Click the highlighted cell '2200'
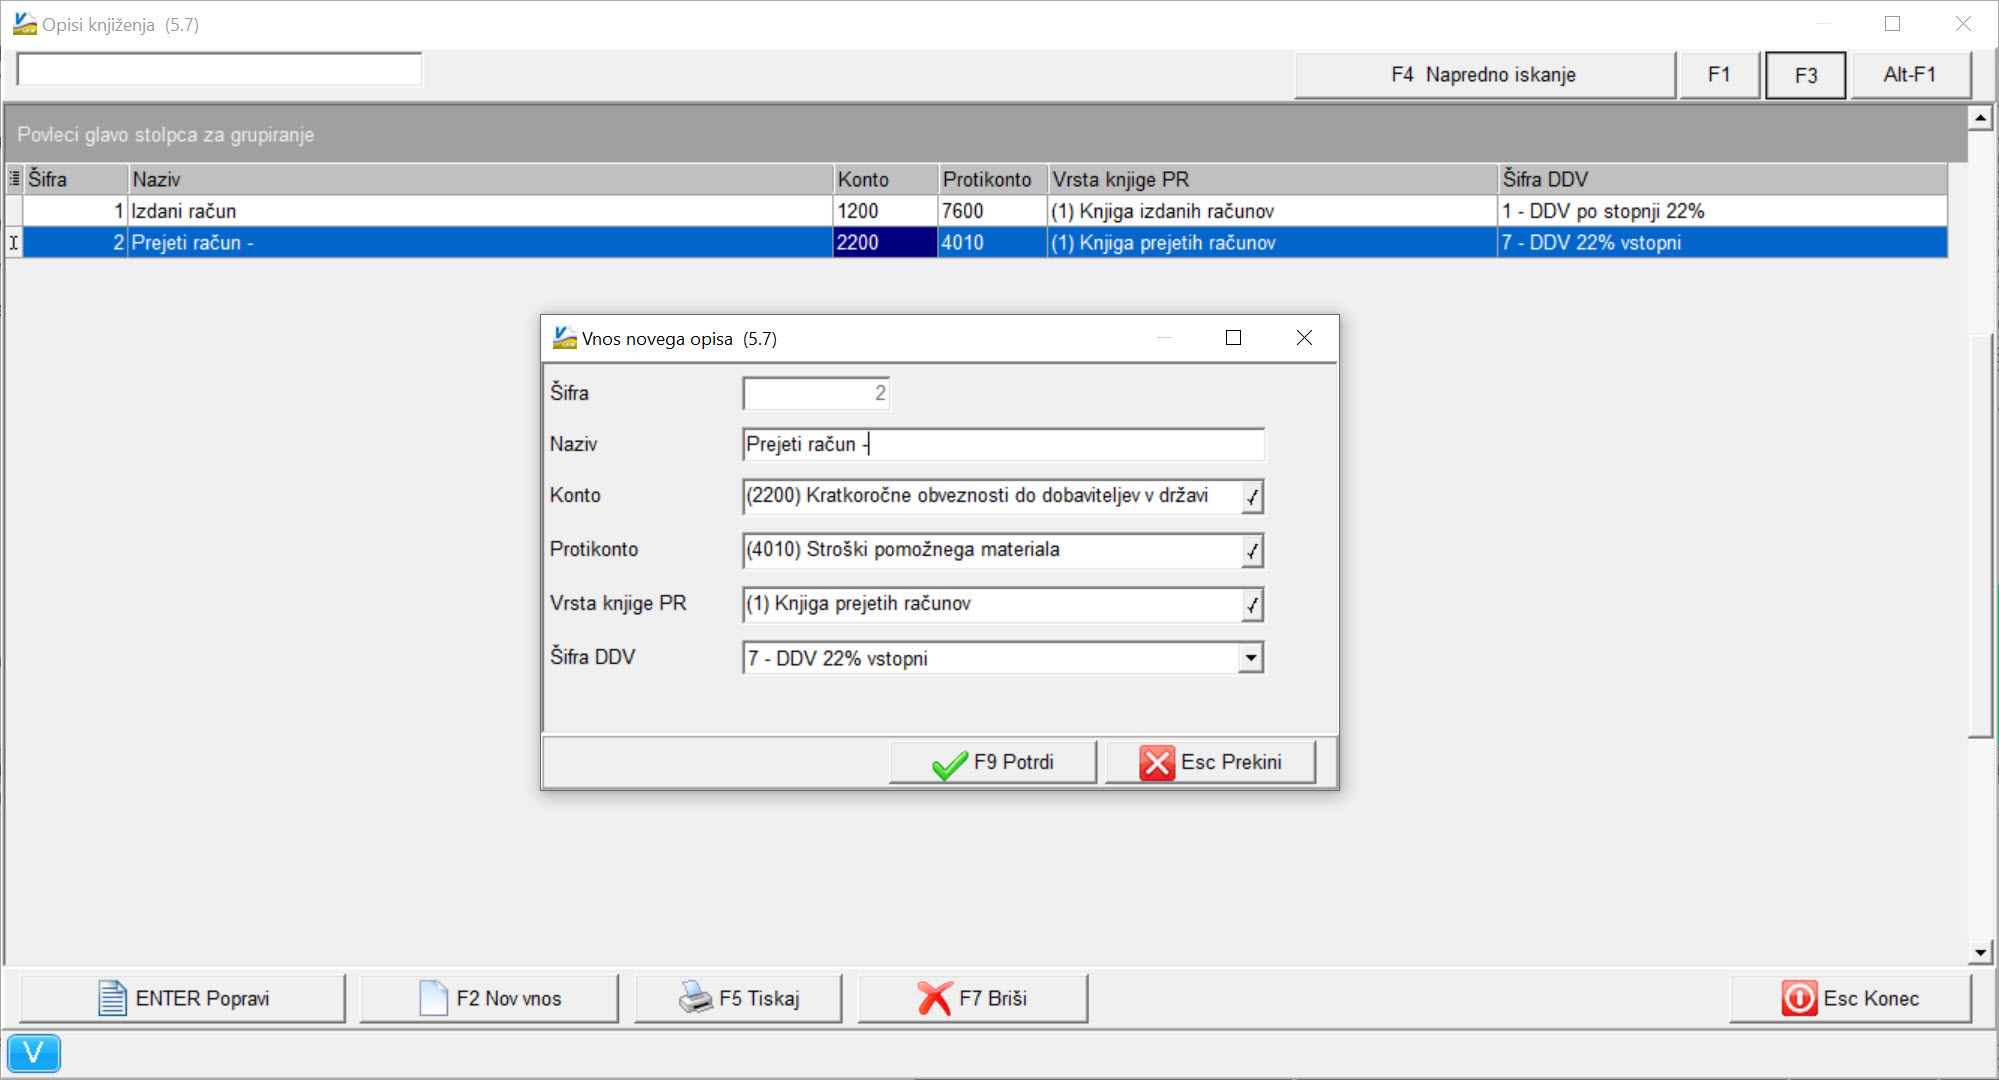 (886, 243)
